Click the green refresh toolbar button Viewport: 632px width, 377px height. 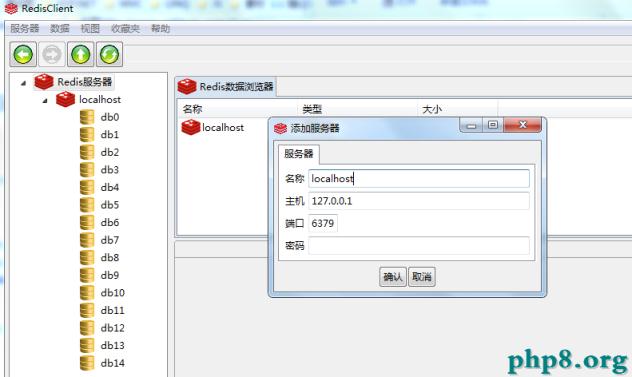(x=109, y=54)
